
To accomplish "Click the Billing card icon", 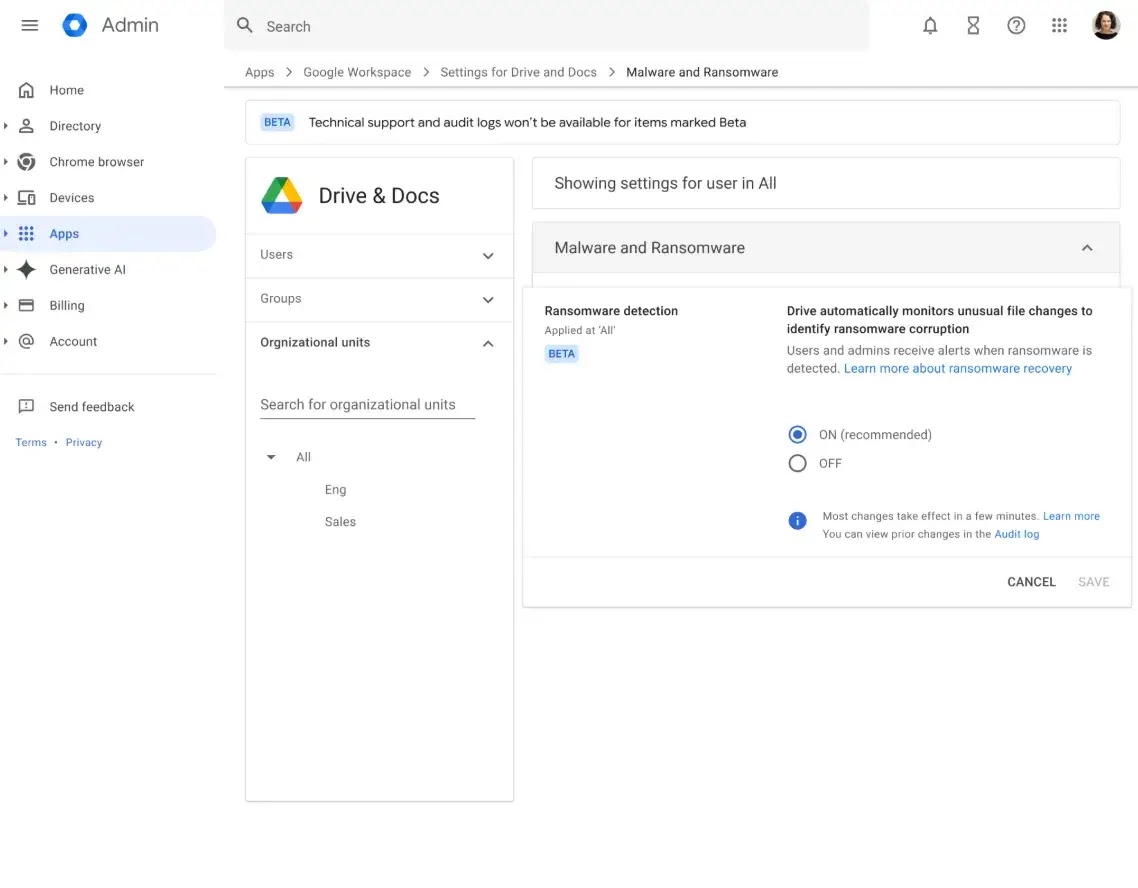I will pyautogui.click(x=26, y=305).
